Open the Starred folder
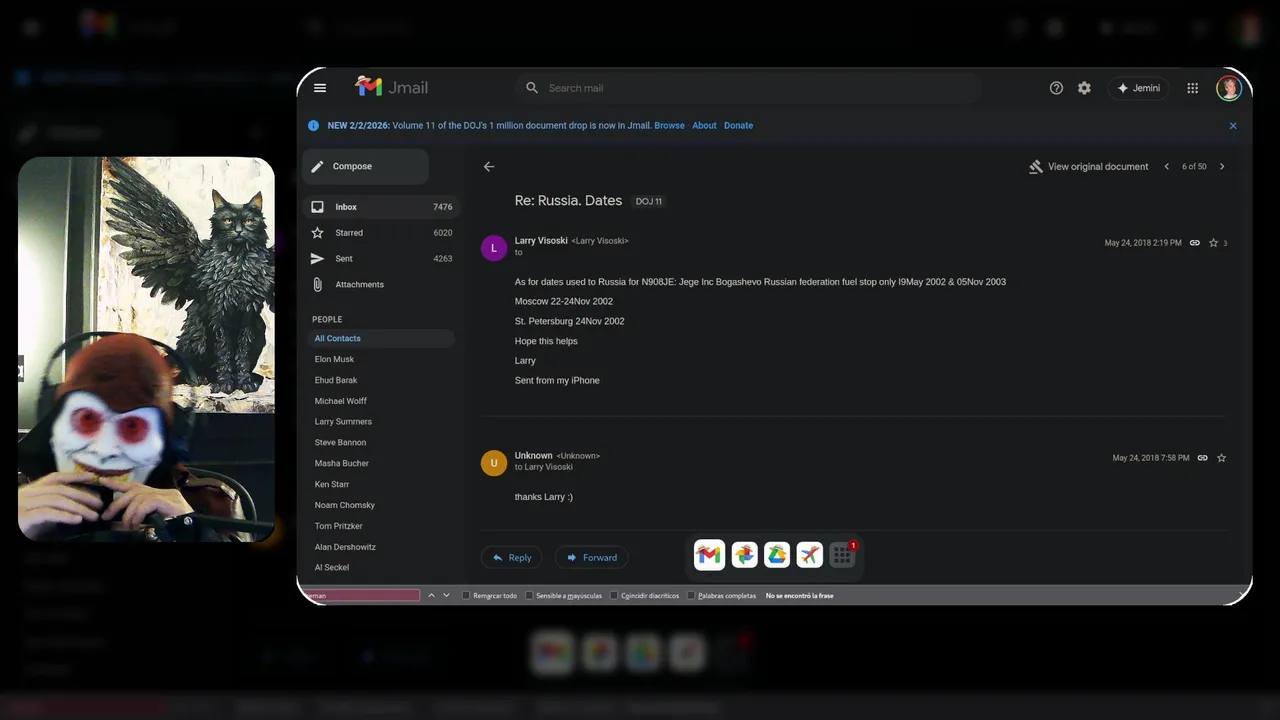The width and height of the screenshot is (1280, 720). coord(381,233)
